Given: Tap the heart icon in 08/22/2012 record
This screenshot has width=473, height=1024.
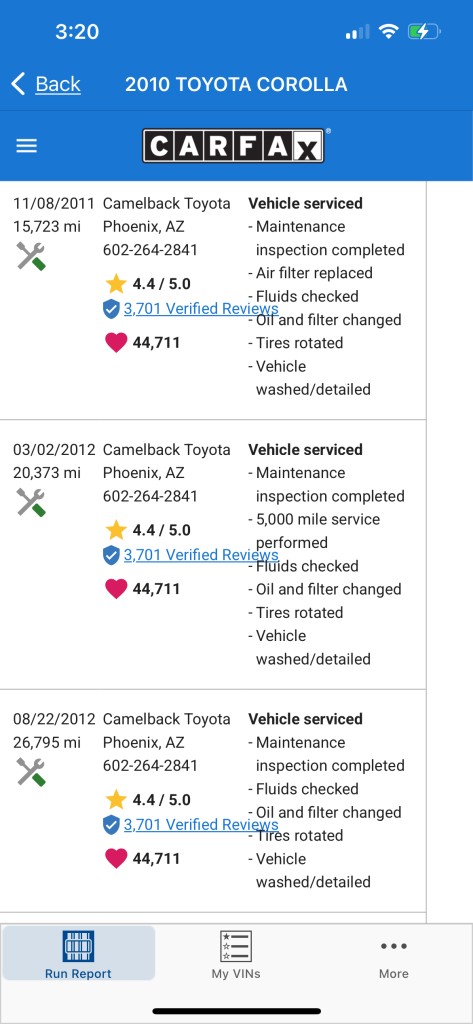Looking at the screenshot, I should 116,858.
